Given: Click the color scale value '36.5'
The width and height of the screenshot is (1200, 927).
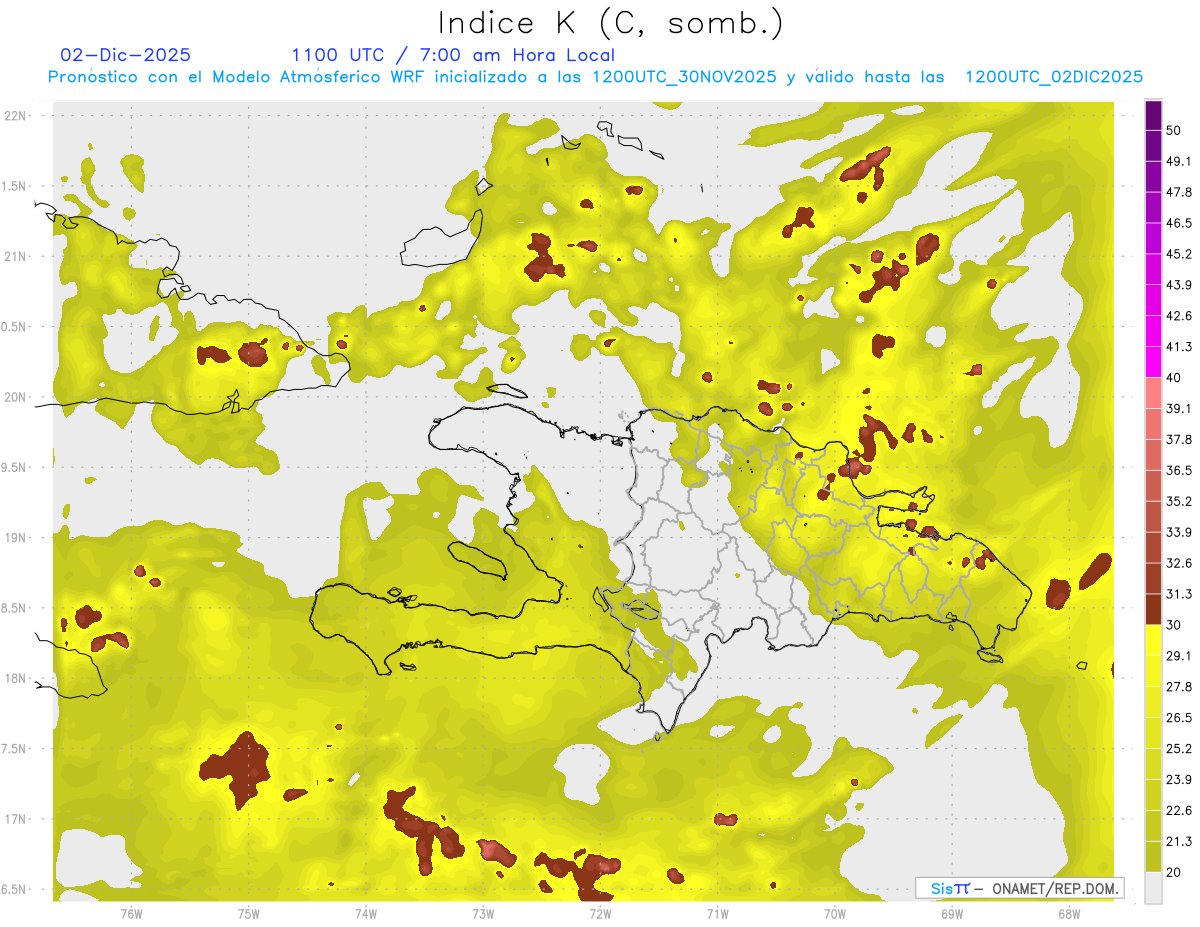Looking at the screenshot, I should [1179, 470].
